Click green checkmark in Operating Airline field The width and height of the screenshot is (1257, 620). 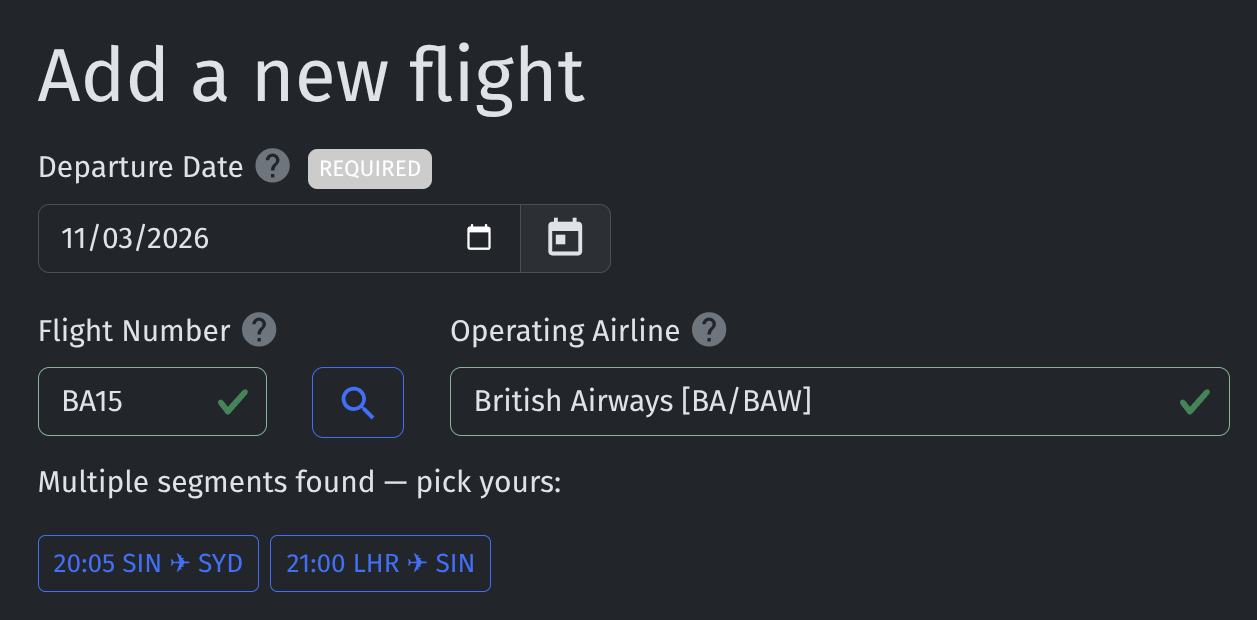pos(1195,402)
